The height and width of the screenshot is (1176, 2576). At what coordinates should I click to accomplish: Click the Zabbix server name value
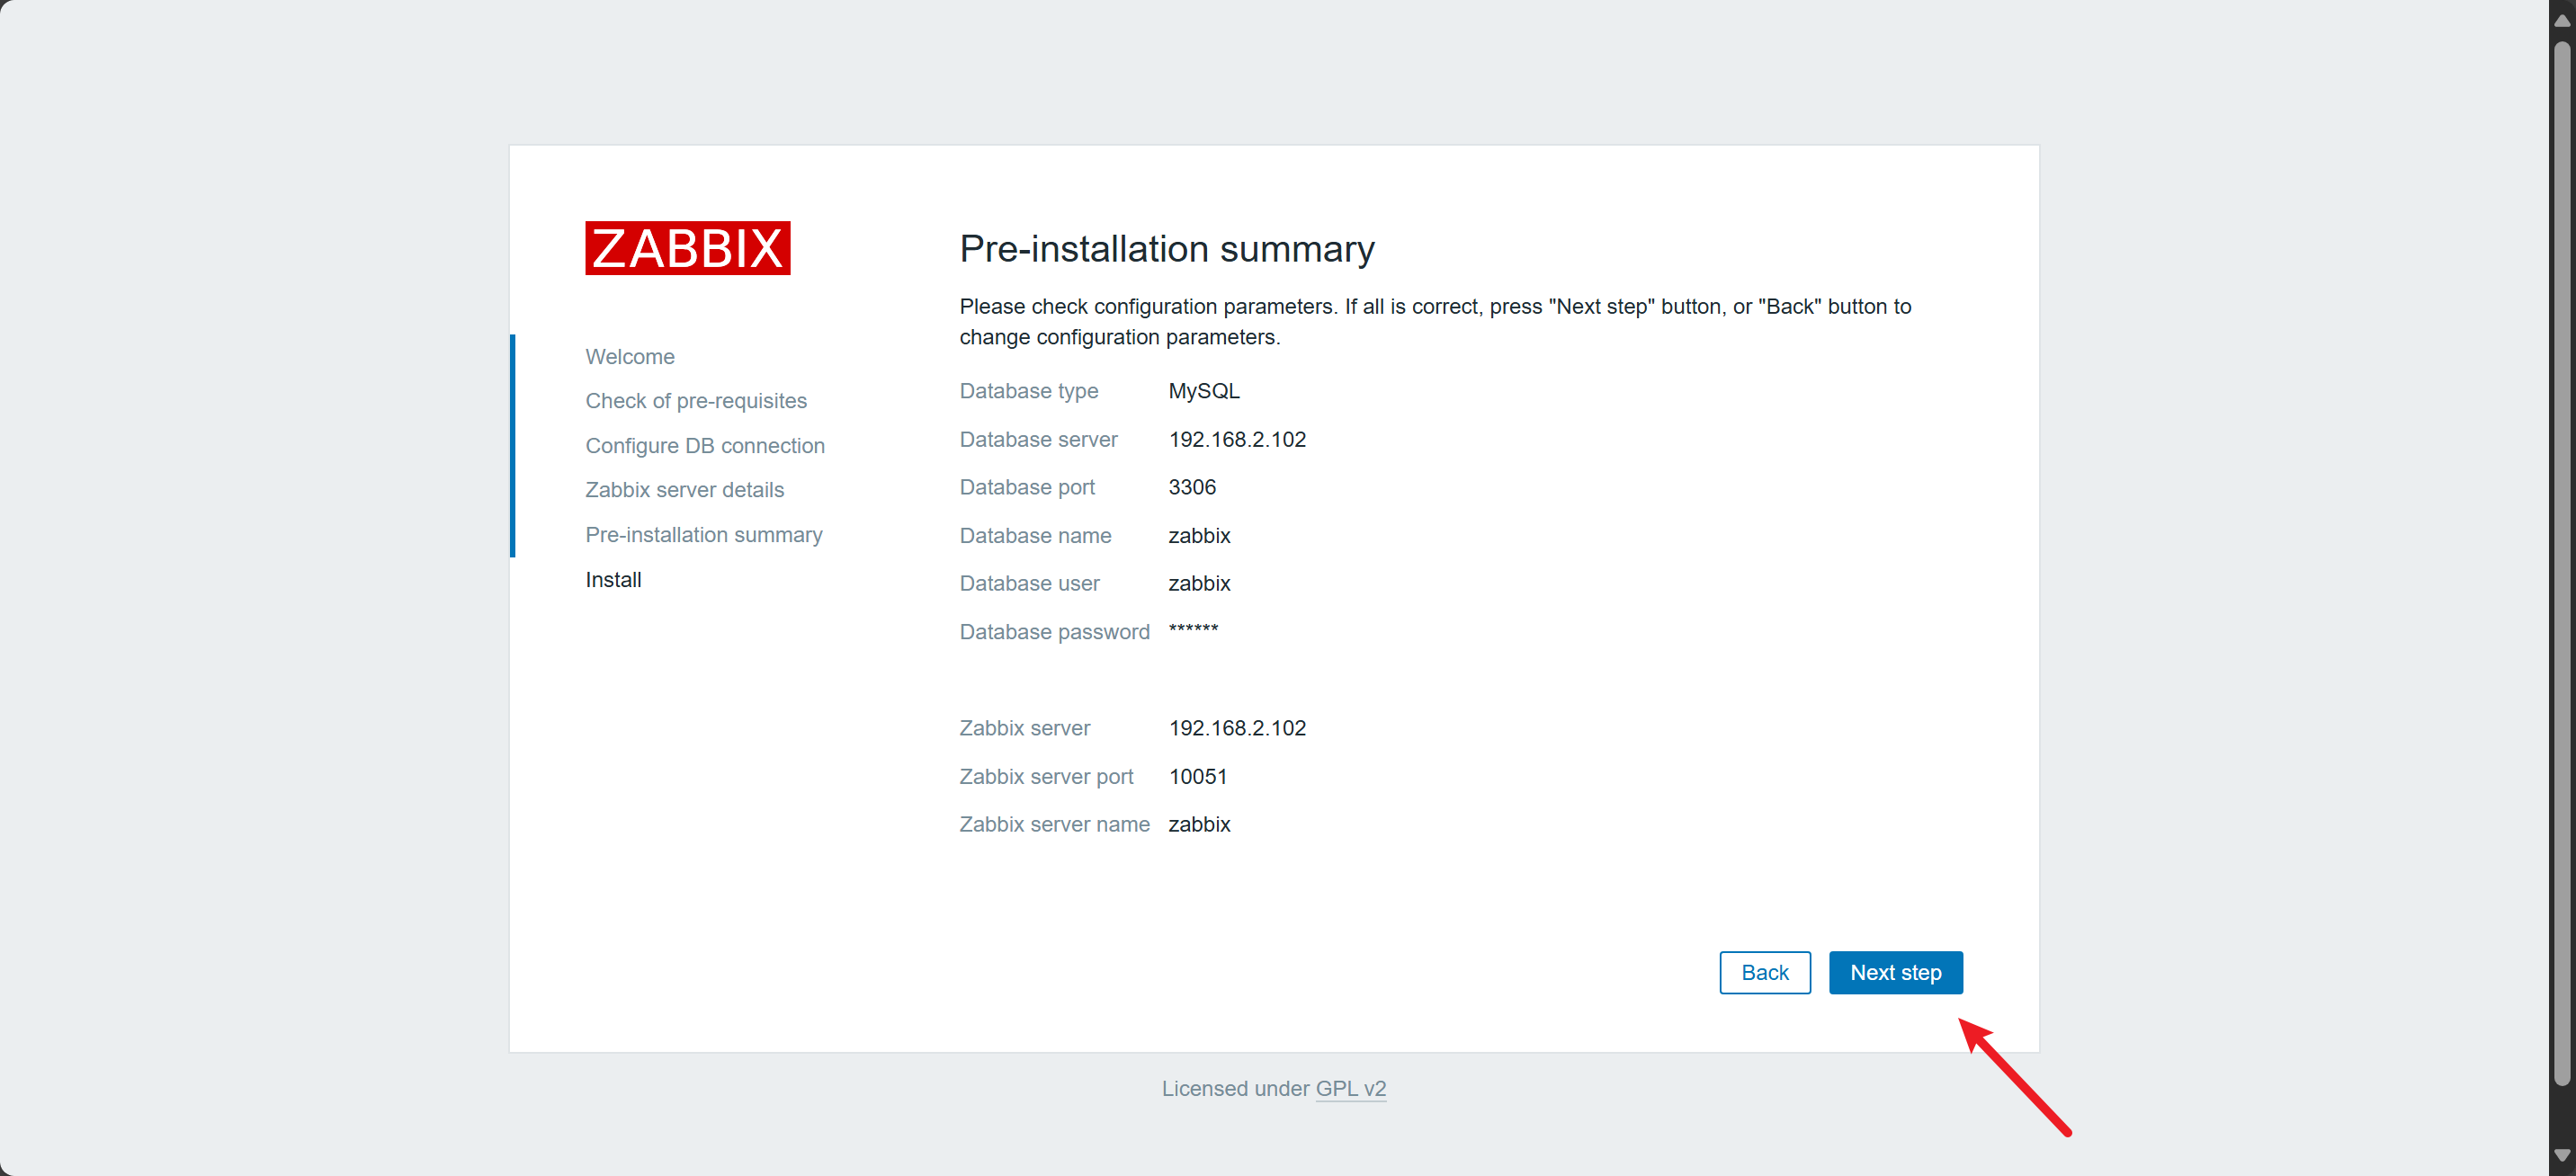[1198, 825]
